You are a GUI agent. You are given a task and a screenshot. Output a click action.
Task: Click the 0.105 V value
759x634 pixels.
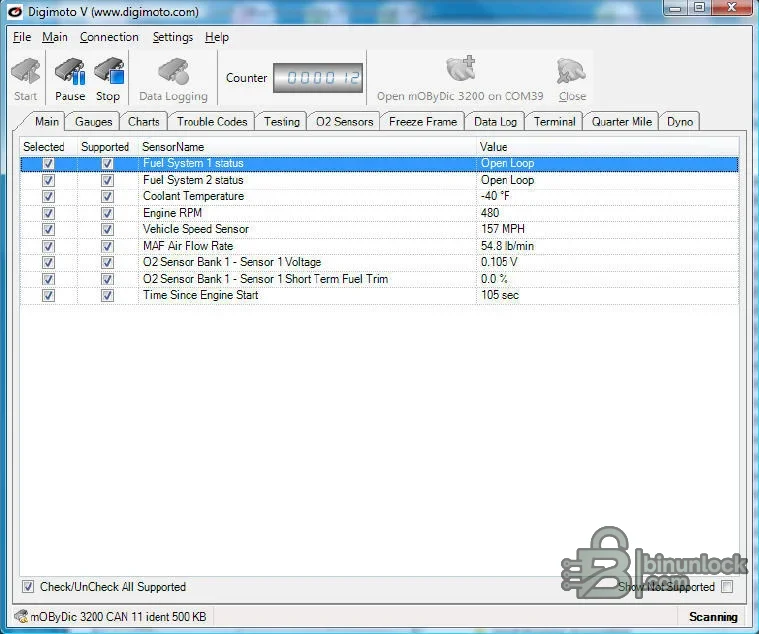(499, 262)
